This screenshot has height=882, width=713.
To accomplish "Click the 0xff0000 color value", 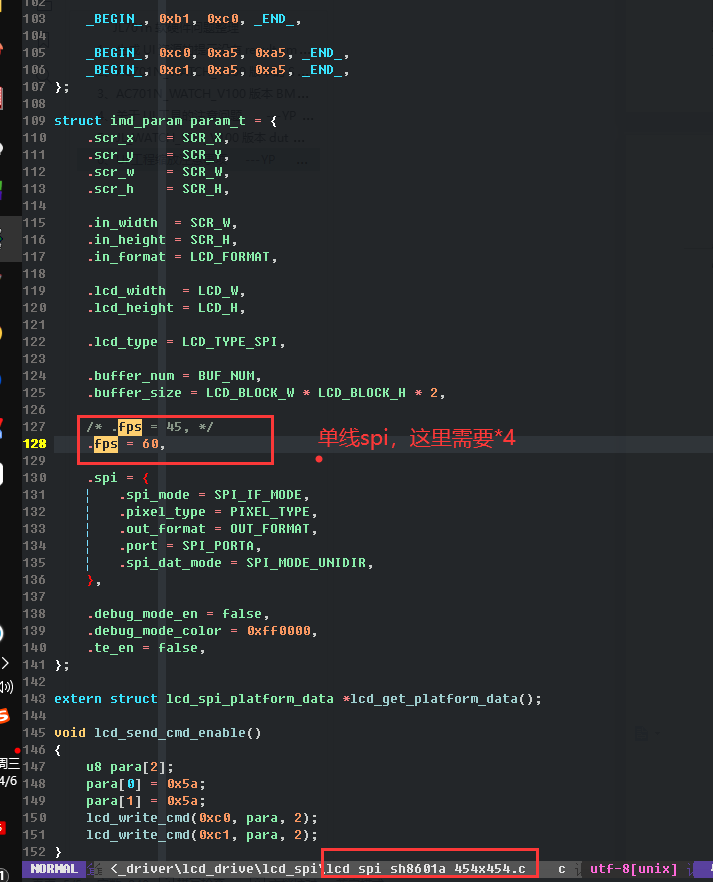I will 278,631.
